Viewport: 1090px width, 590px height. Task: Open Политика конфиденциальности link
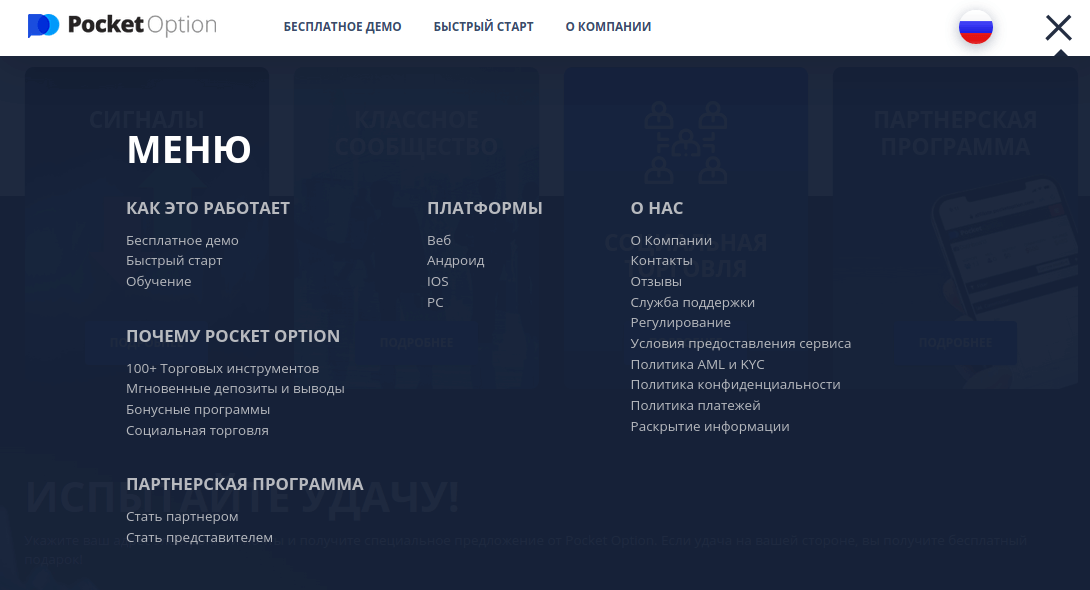tap(735, 385)
